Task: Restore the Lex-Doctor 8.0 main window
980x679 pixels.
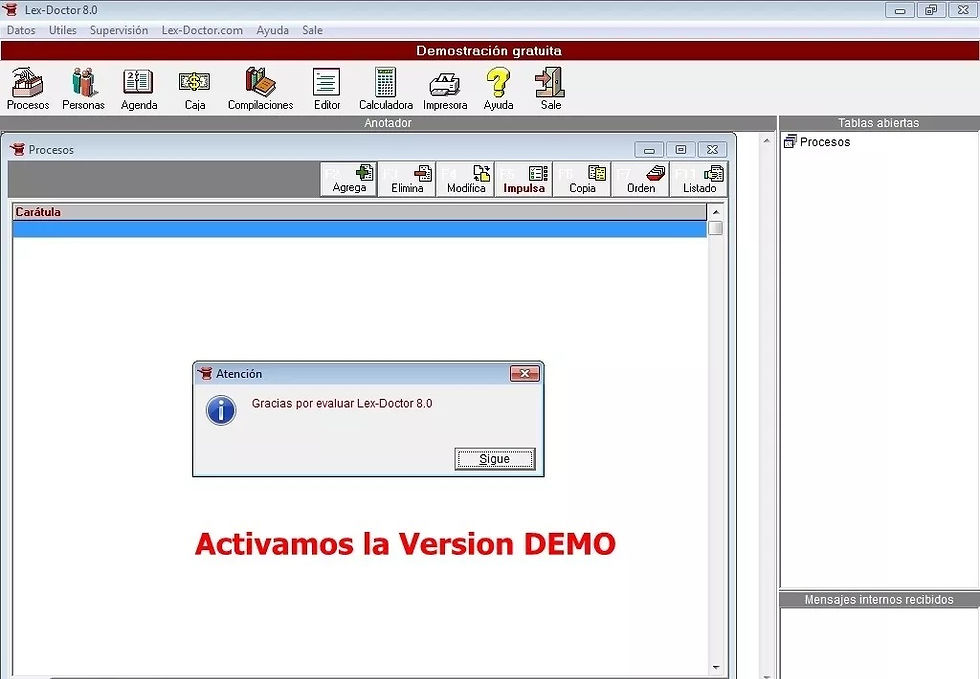Action: point(931,10)
